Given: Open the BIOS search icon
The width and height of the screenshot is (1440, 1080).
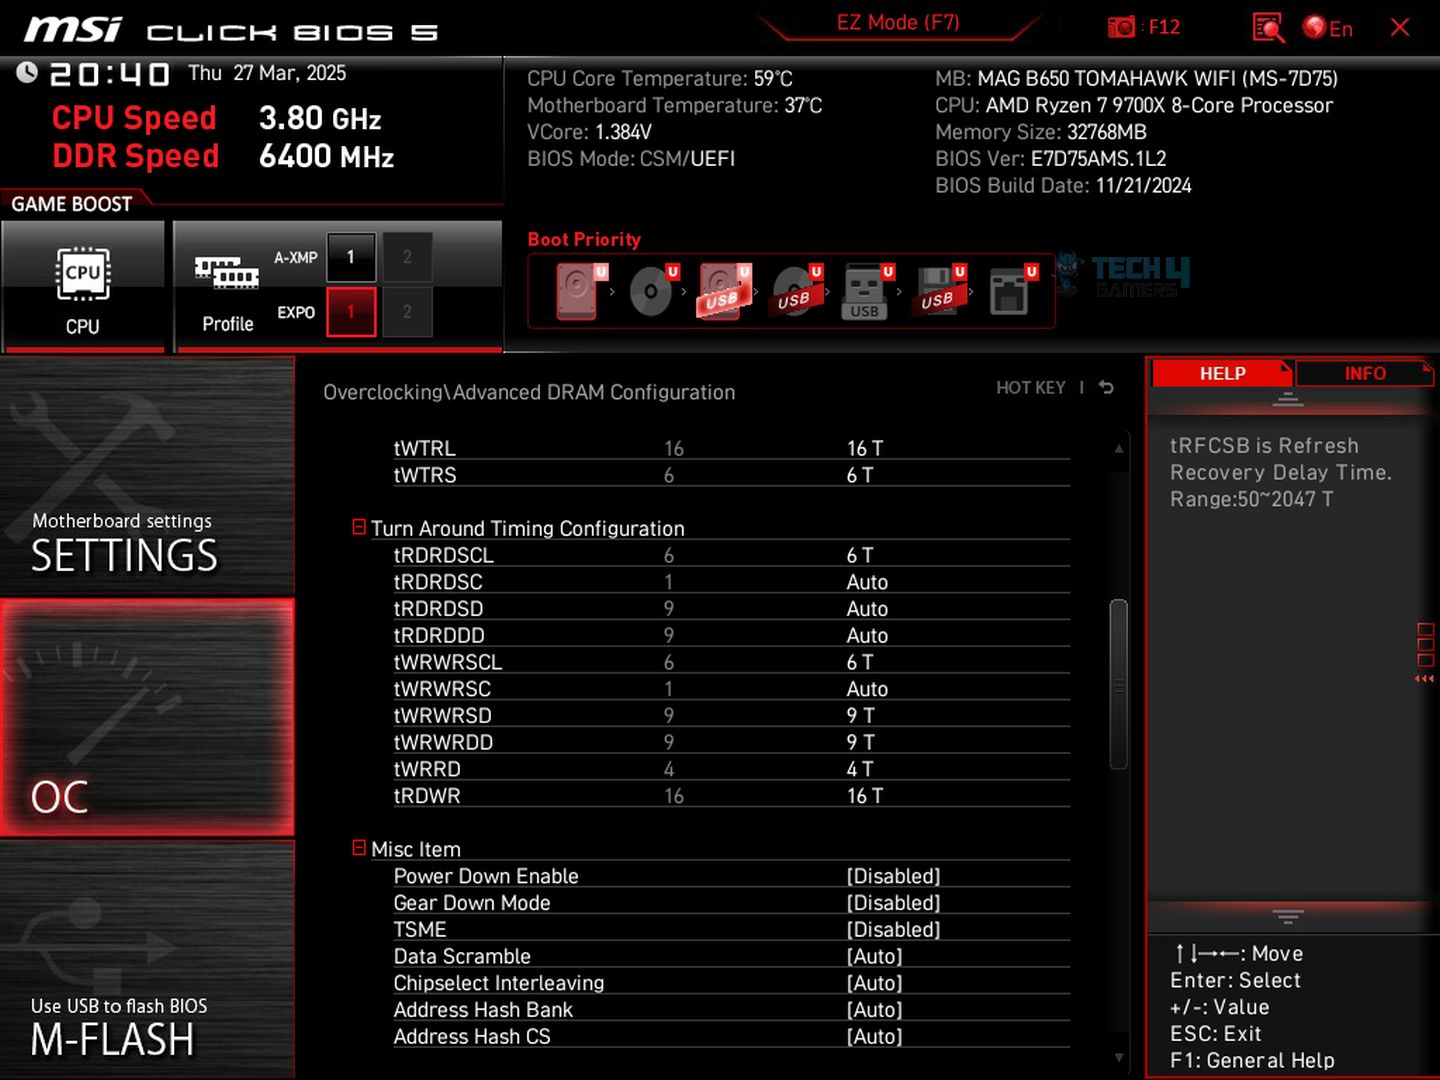Looking at the screenshot, I should pos(1267,27).
